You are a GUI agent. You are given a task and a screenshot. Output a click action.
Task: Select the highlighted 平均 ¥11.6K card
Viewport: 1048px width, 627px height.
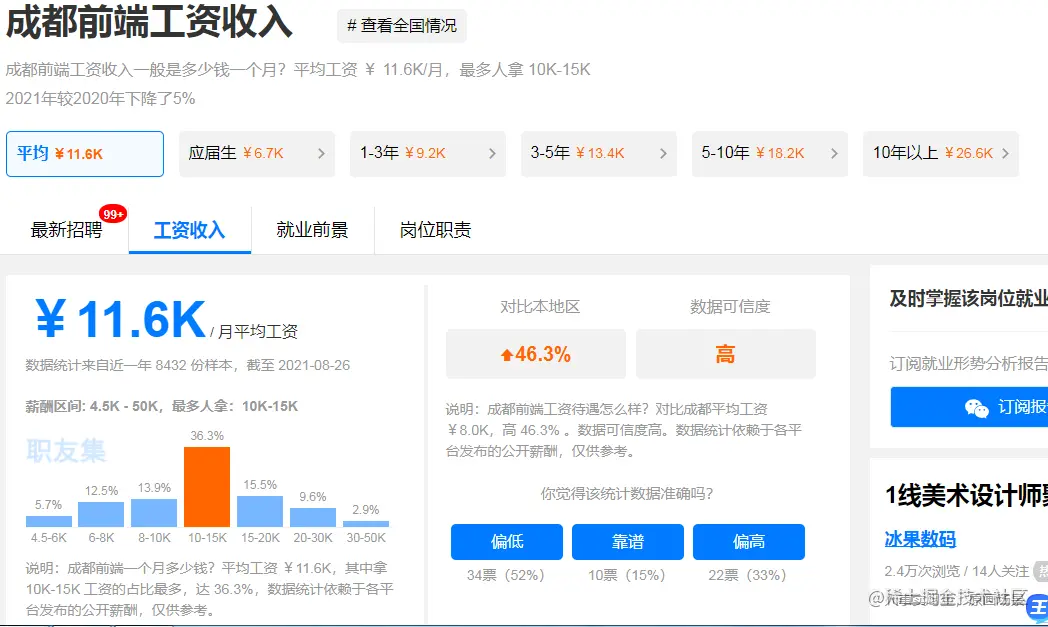pyautogui.click(x=85, y=154)
